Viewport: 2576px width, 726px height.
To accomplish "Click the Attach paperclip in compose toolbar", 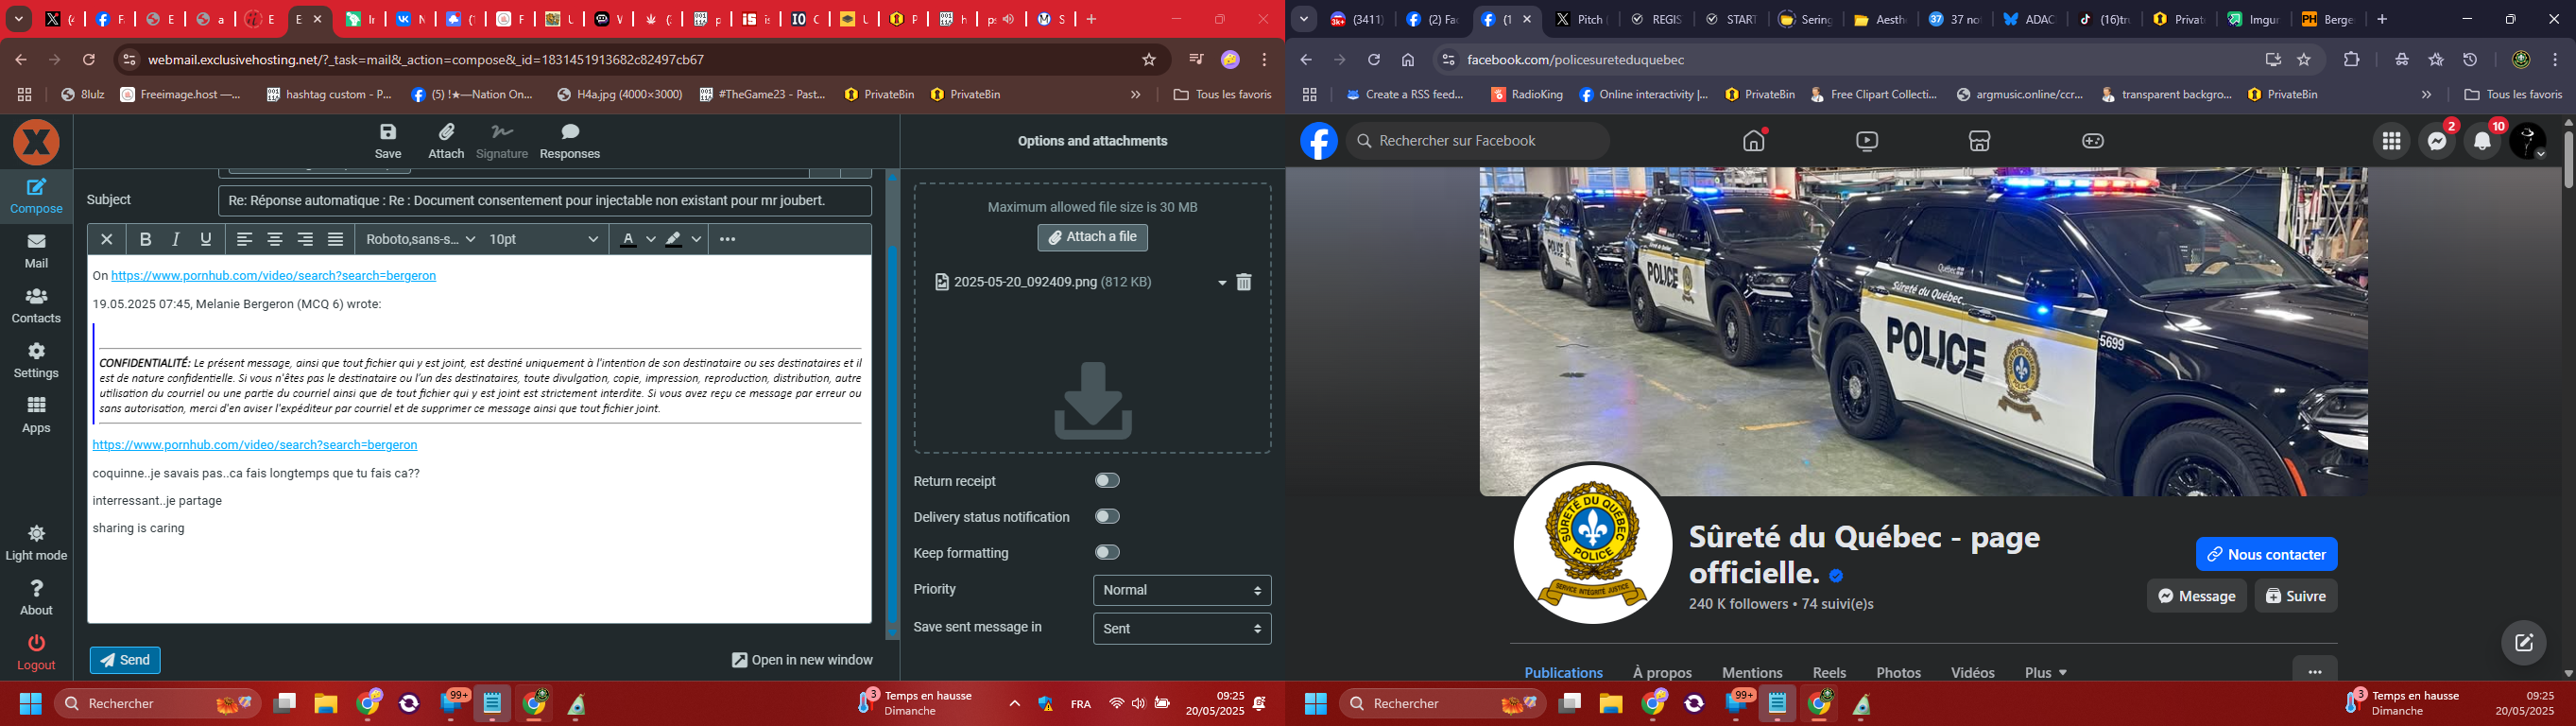I will [x=446, y=141].
